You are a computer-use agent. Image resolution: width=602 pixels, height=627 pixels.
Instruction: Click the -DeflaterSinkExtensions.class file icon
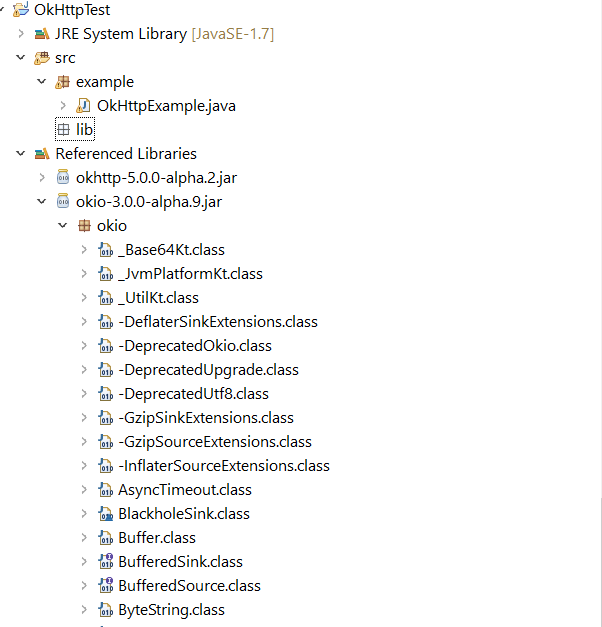[x=106, y=322]
